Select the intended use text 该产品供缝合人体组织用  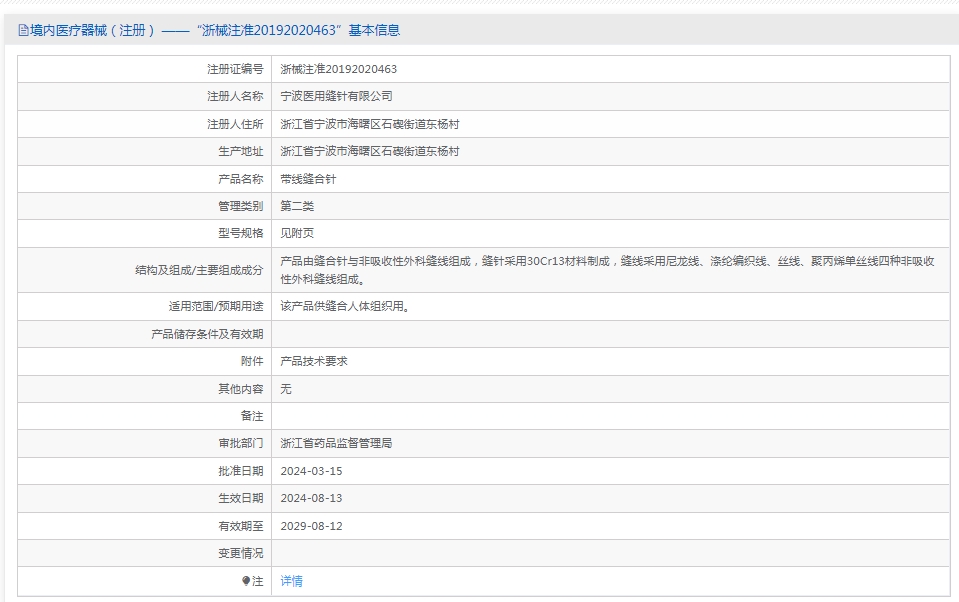click(344, 307)
